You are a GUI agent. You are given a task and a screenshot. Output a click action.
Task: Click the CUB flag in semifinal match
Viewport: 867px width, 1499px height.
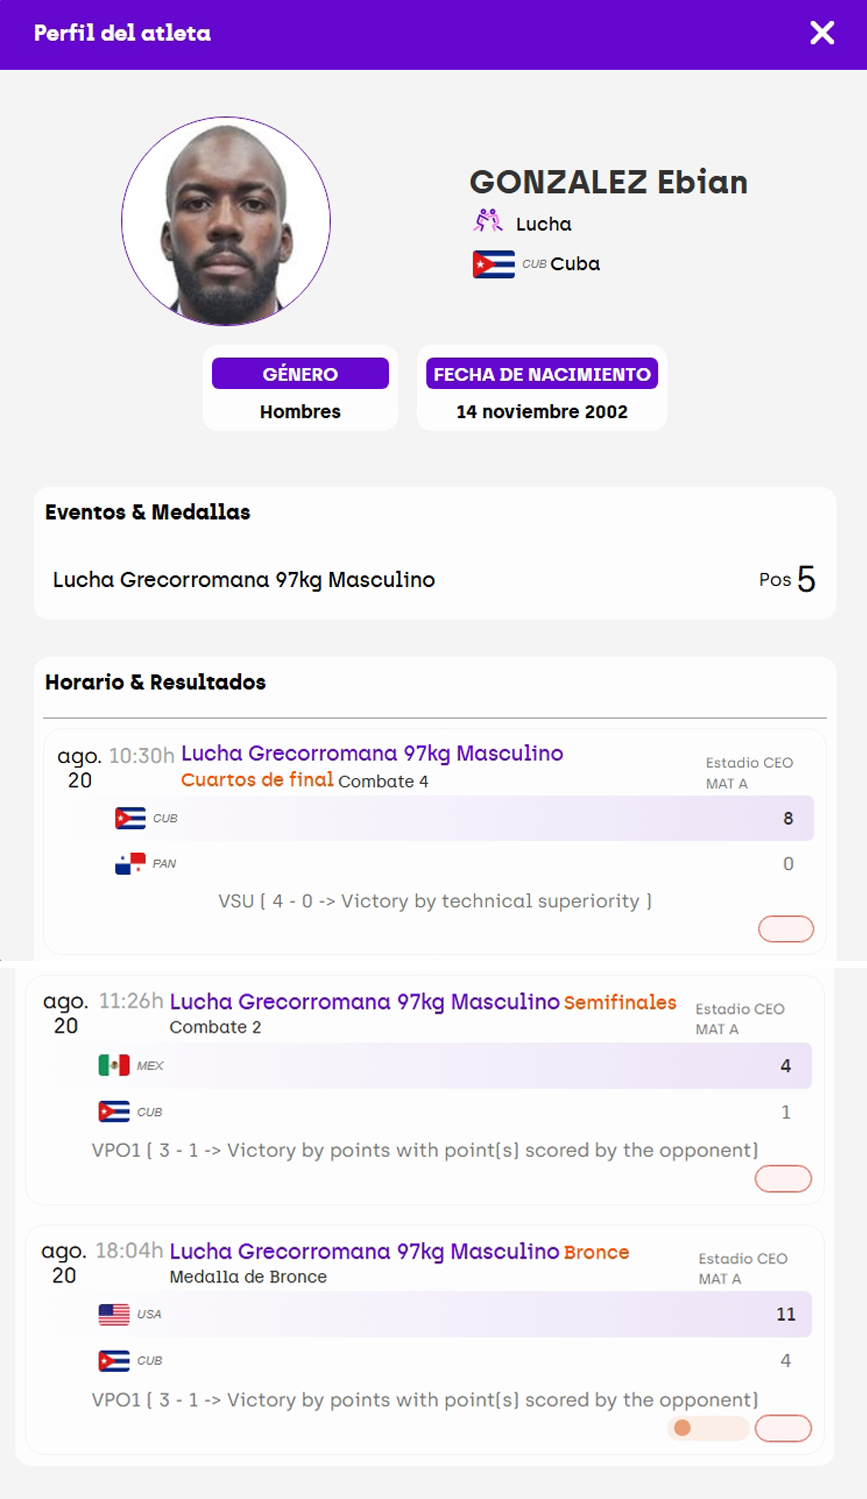(x=114, y=1112)
